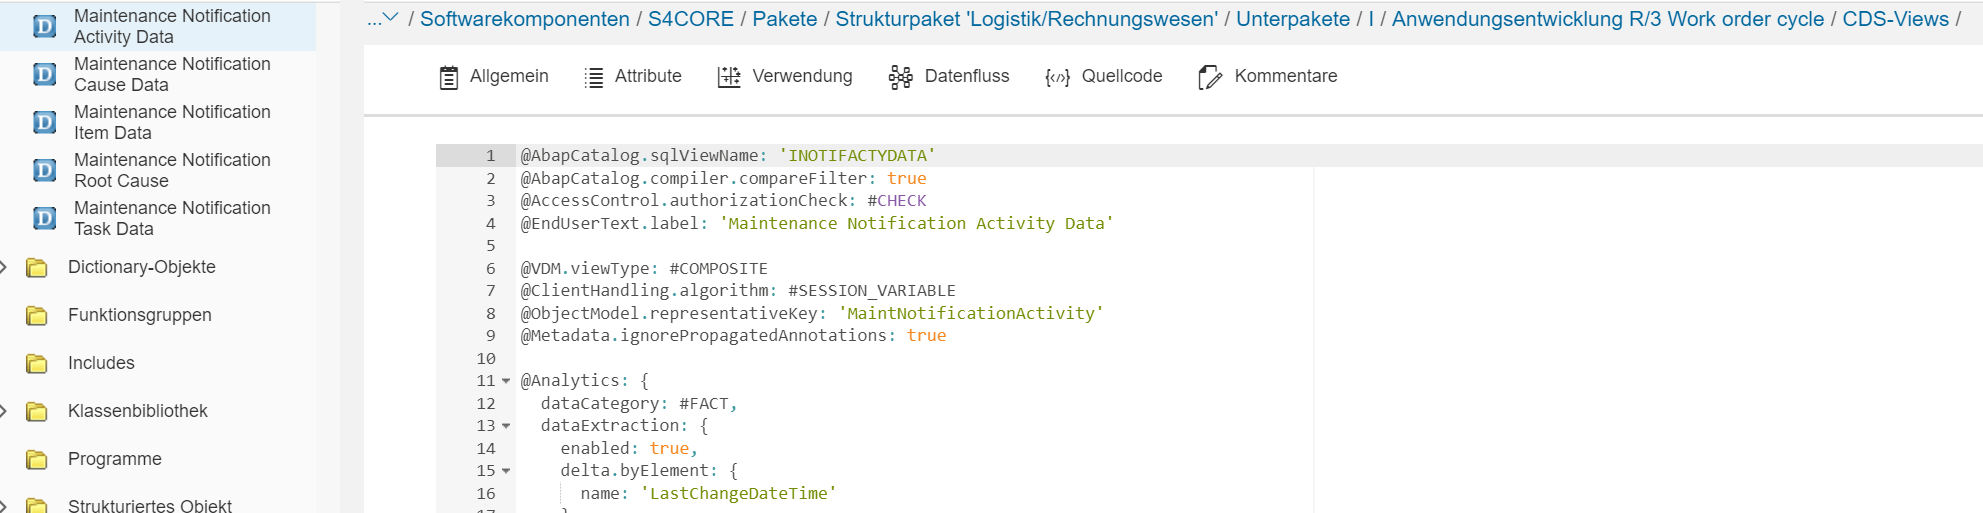Screen dimensions: 1983x513
Task: Select the Maintenance Notification Cause Data view icon
Action: (45, 74)
